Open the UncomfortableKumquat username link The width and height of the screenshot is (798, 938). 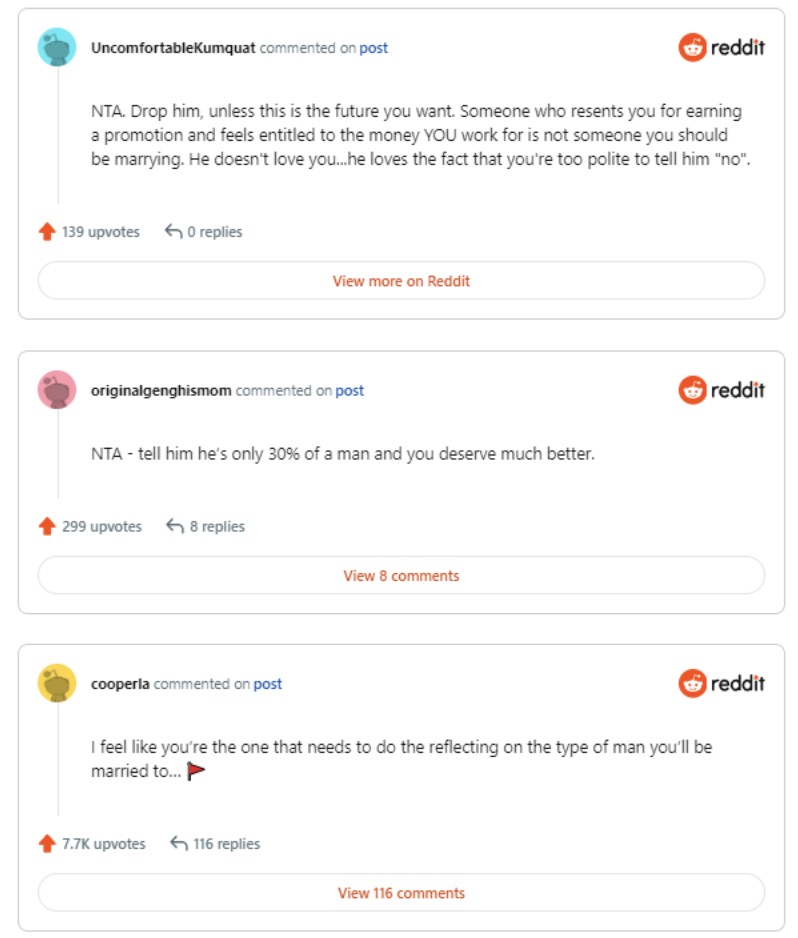tap(173, 48)
